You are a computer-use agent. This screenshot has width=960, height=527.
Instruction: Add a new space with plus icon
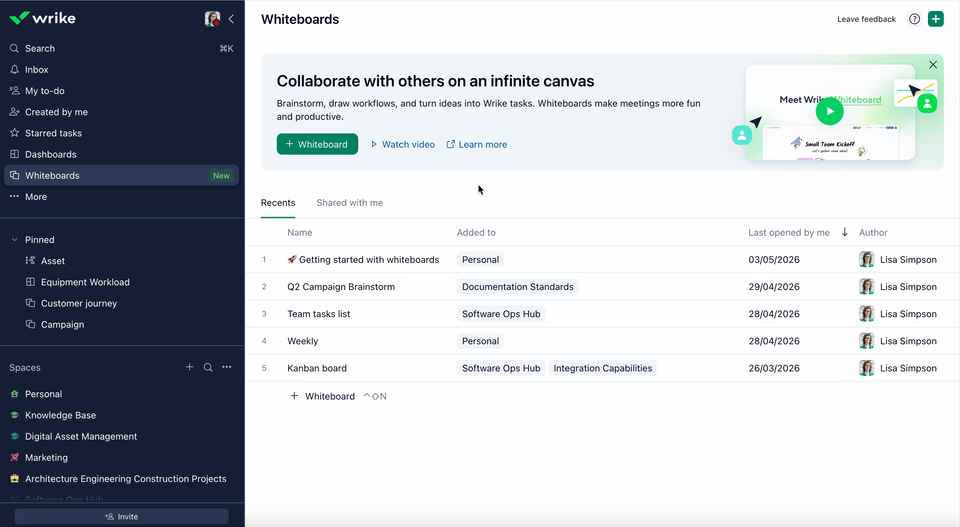pos(189,367)
